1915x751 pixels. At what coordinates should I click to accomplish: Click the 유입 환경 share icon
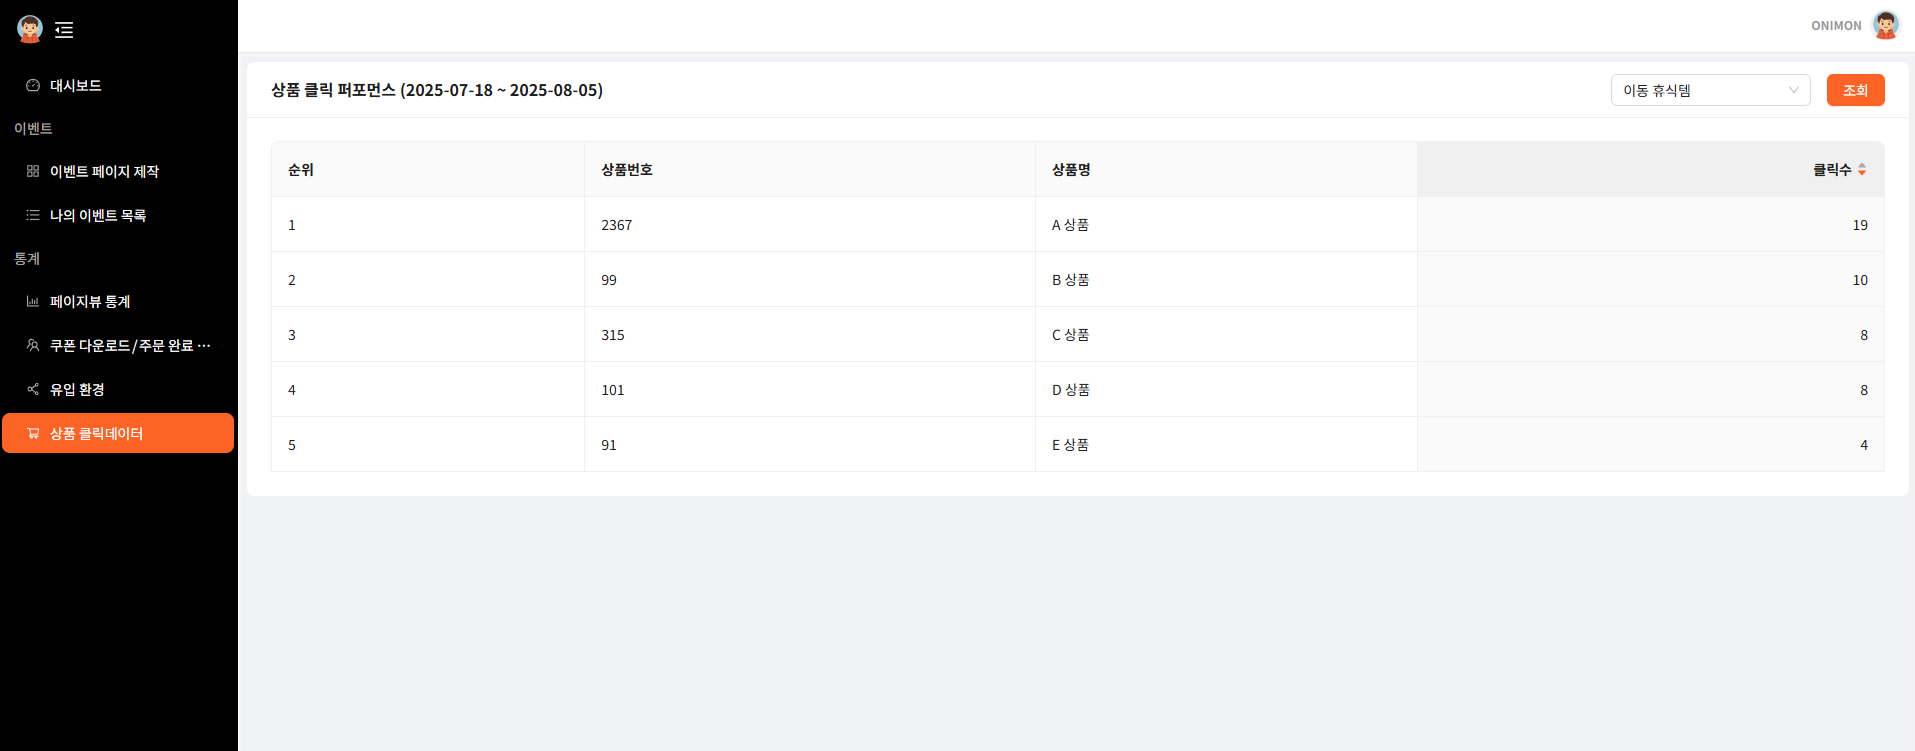tap(33, 390)
